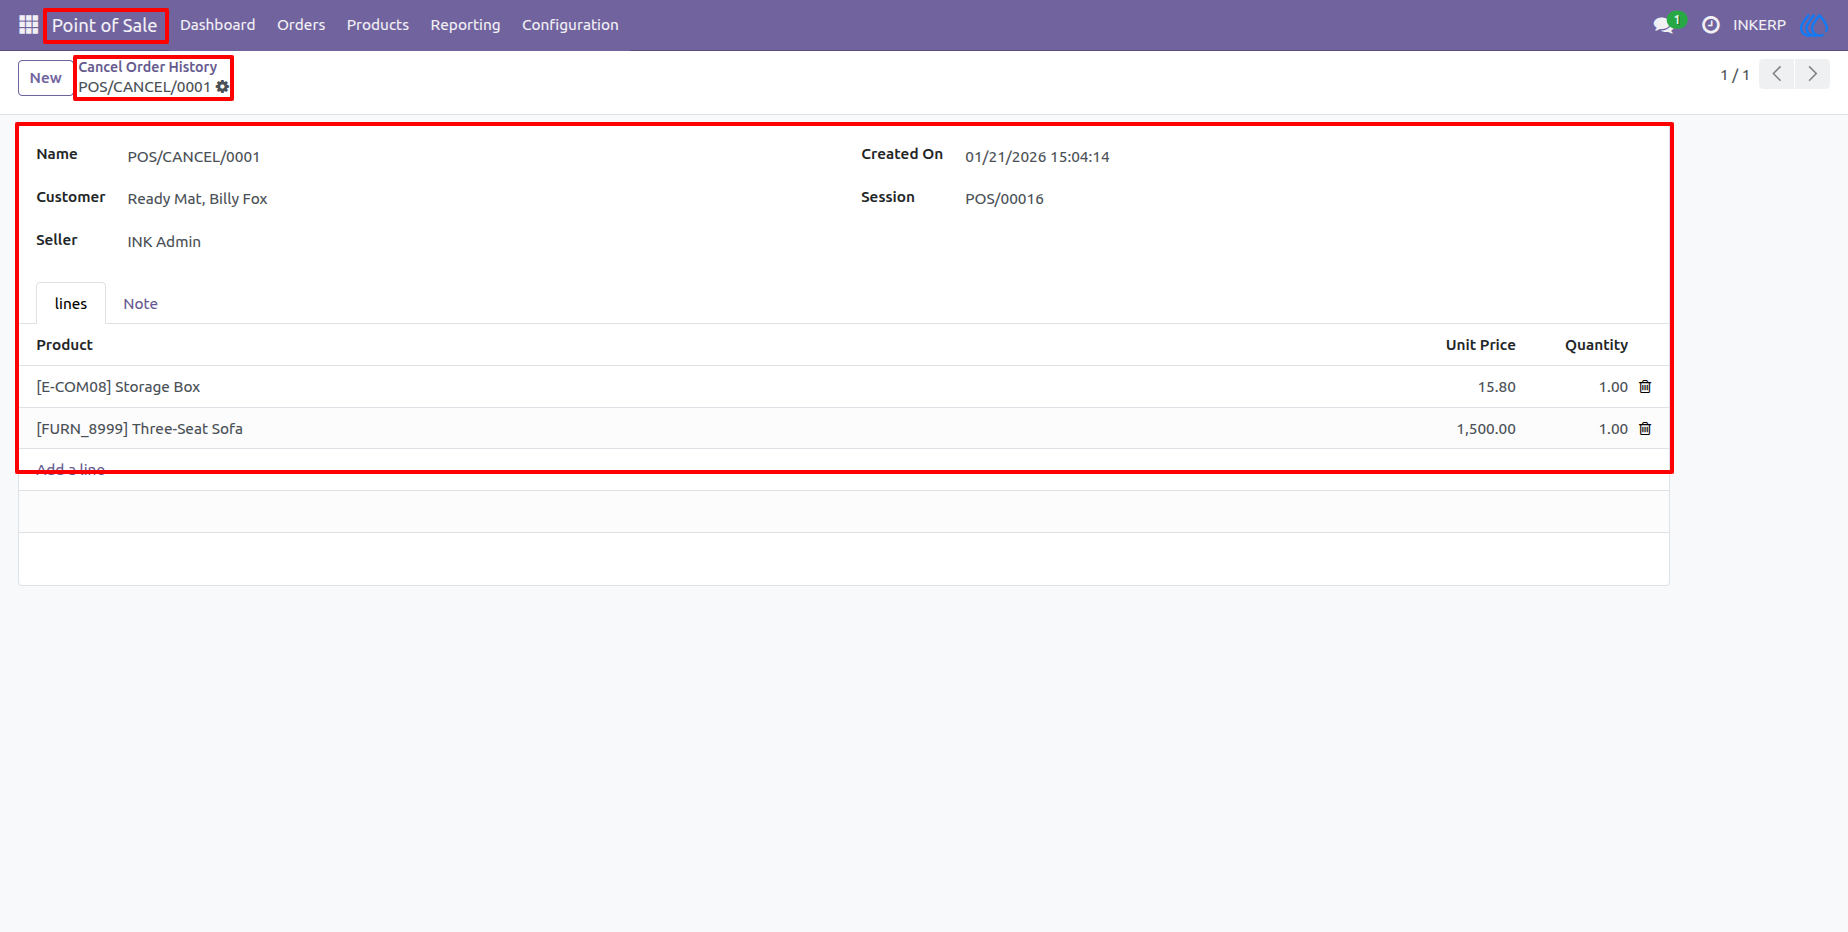Click the Three-Seat Sofa quantity 1.00 cell
This screenshot has width=1848, height=932.
click(x=1613, y=429)
